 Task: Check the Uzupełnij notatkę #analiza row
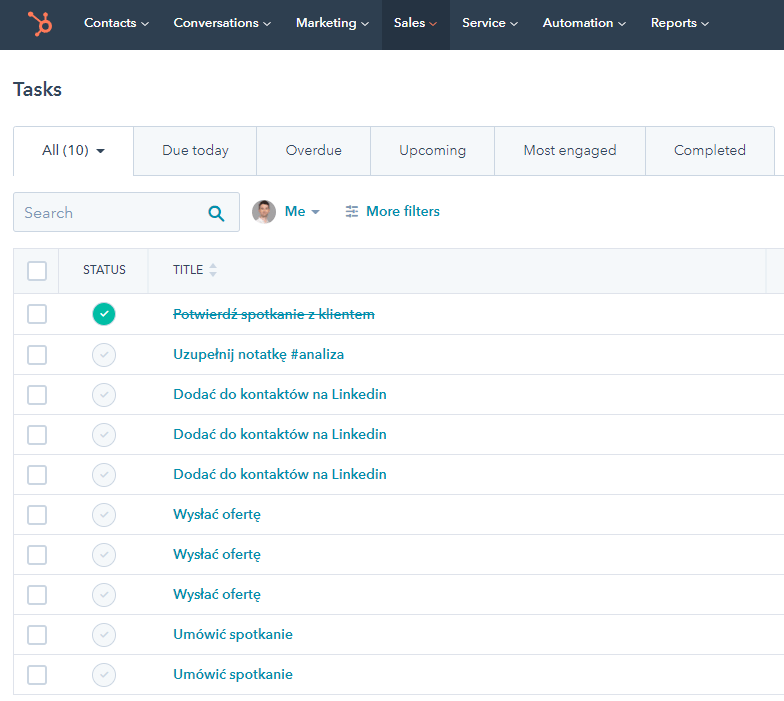click(x=37, y=355)
